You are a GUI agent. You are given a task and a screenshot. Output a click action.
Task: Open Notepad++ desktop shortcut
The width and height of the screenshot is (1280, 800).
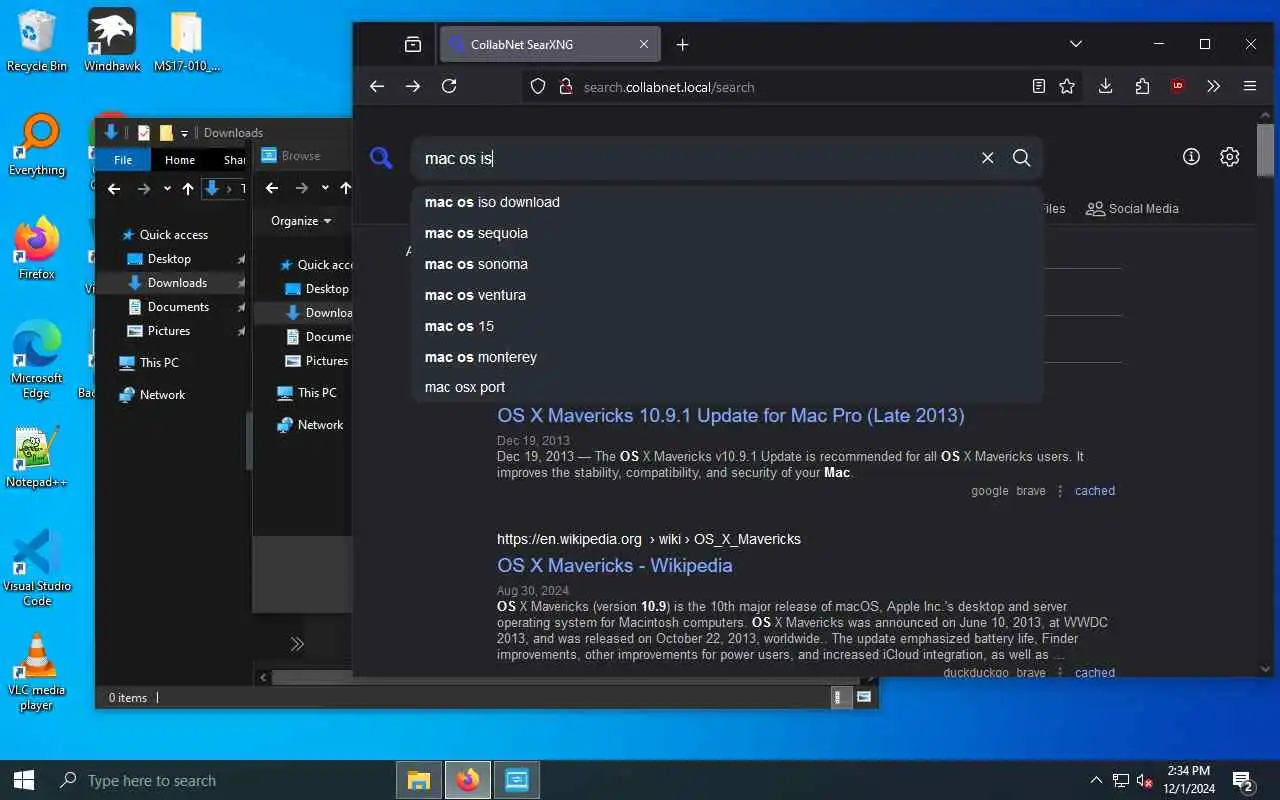(37, 458)
